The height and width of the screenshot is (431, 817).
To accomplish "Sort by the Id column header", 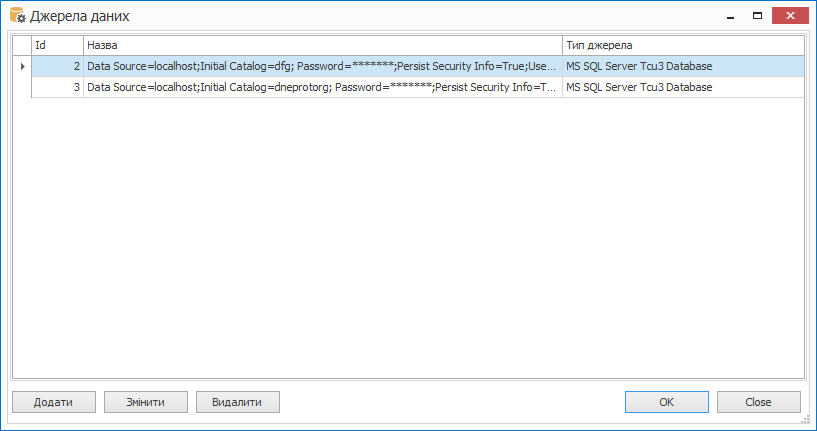I will [x=57, y=45].
